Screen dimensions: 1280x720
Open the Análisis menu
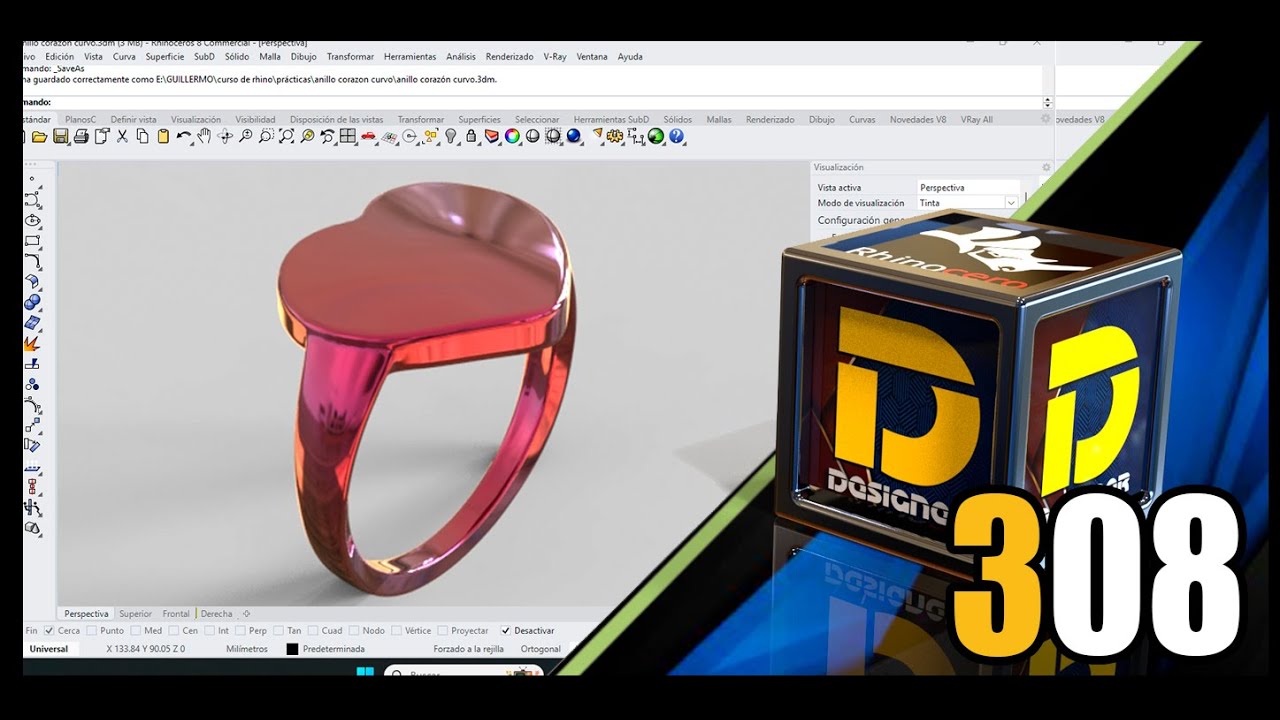tap(461, 57)
